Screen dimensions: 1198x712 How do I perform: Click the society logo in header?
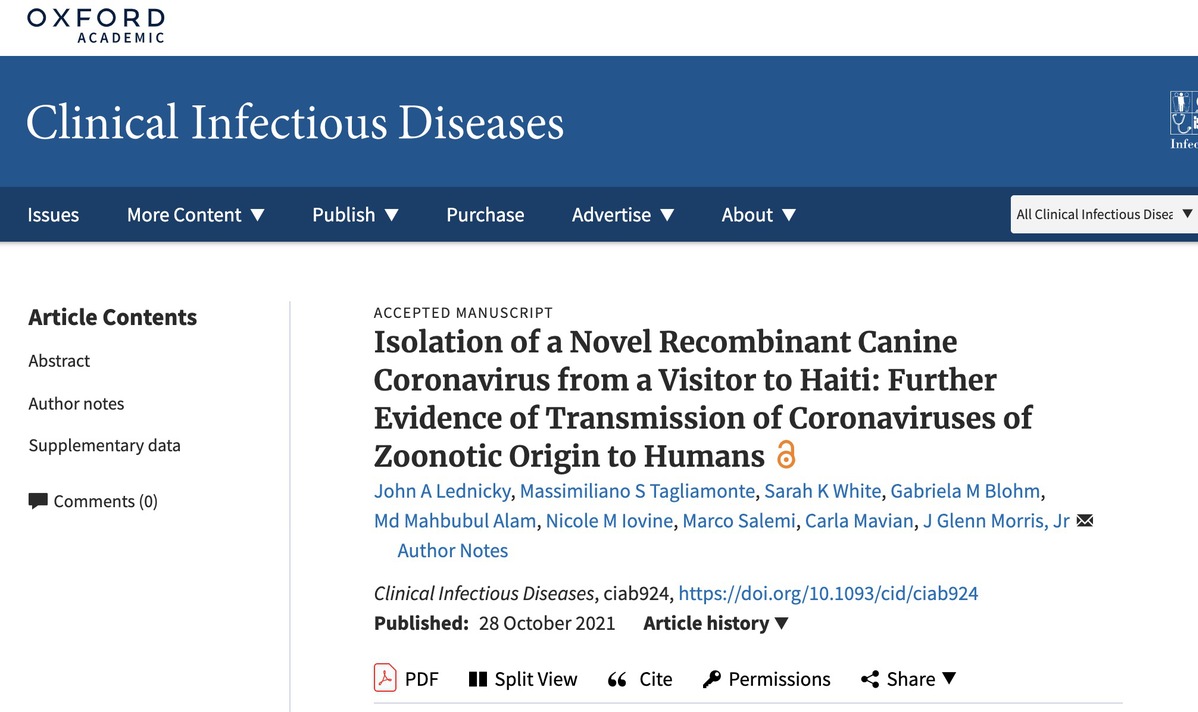point(1184,120)
